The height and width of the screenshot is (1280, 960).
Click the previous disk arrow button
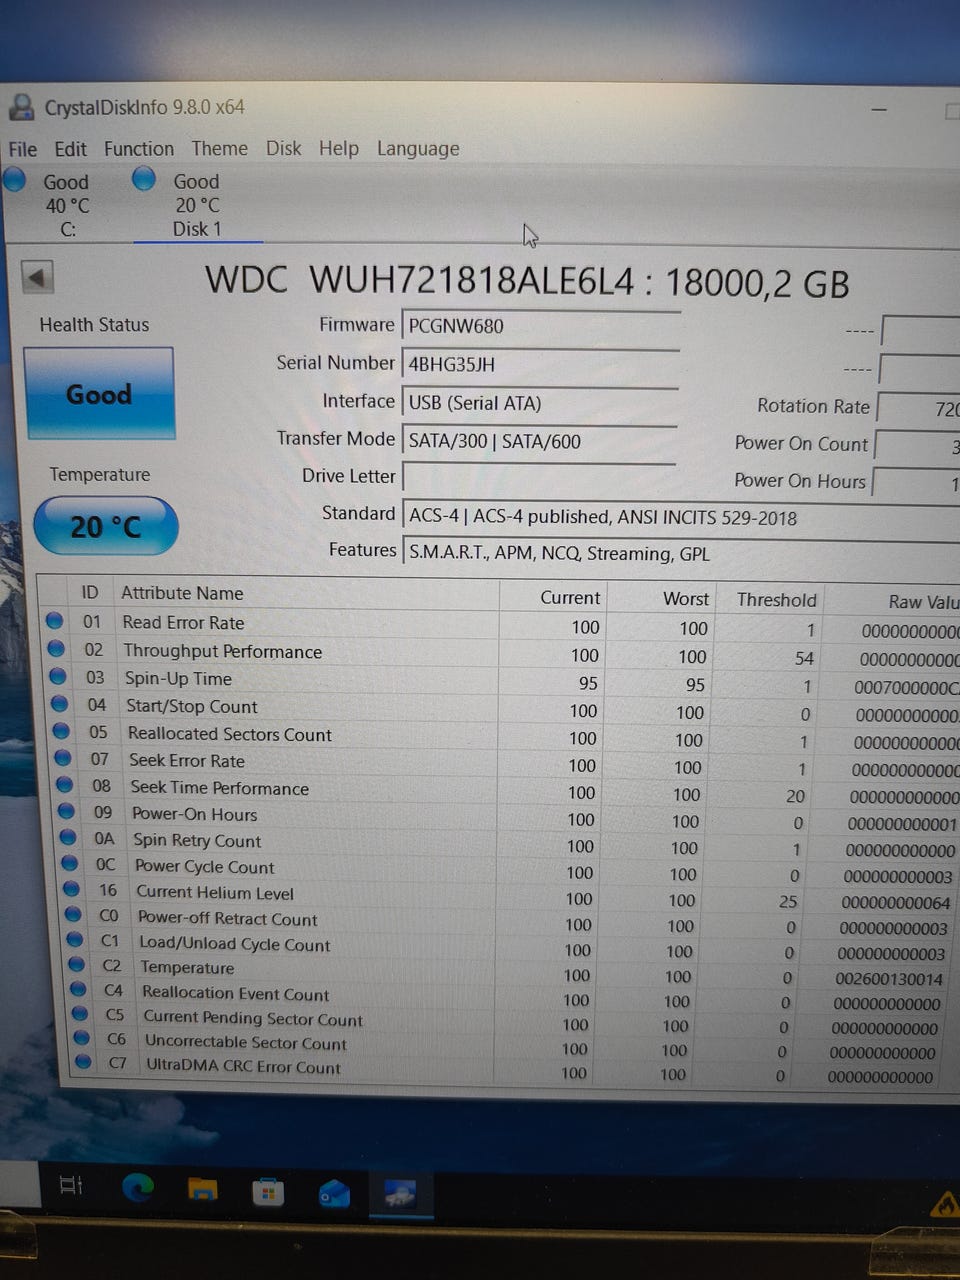pos(38,277)
